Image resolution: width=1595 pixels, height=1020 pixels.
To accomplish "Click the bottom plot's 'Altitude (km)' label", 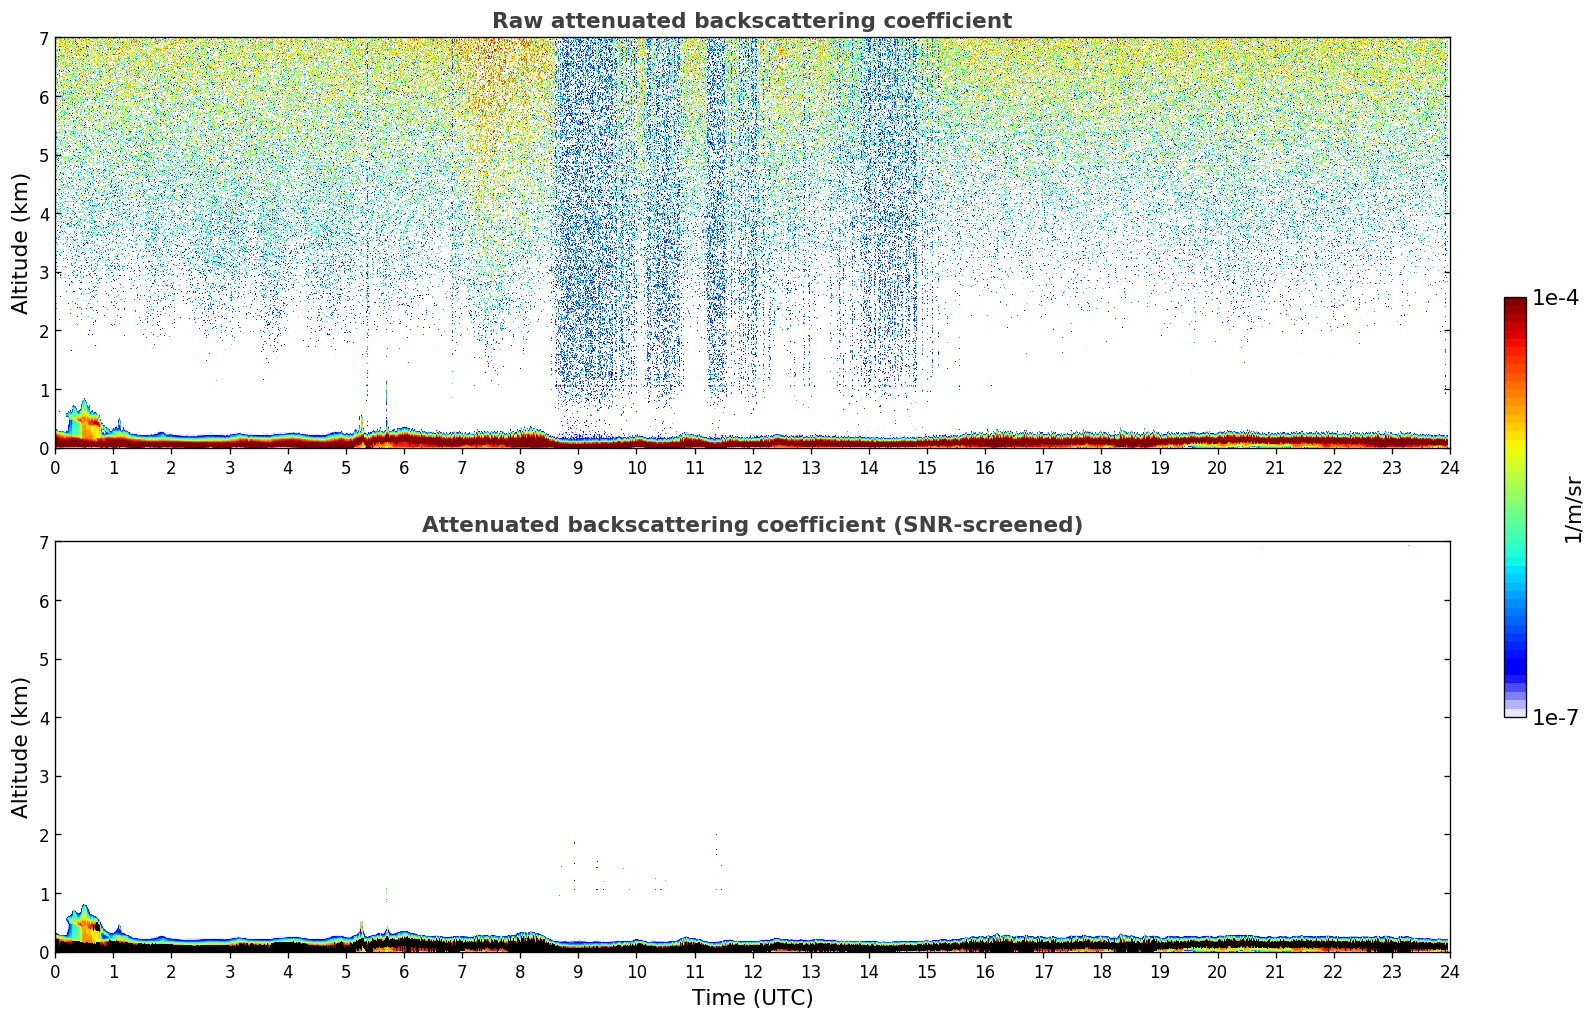I will [x=20, y=747].
